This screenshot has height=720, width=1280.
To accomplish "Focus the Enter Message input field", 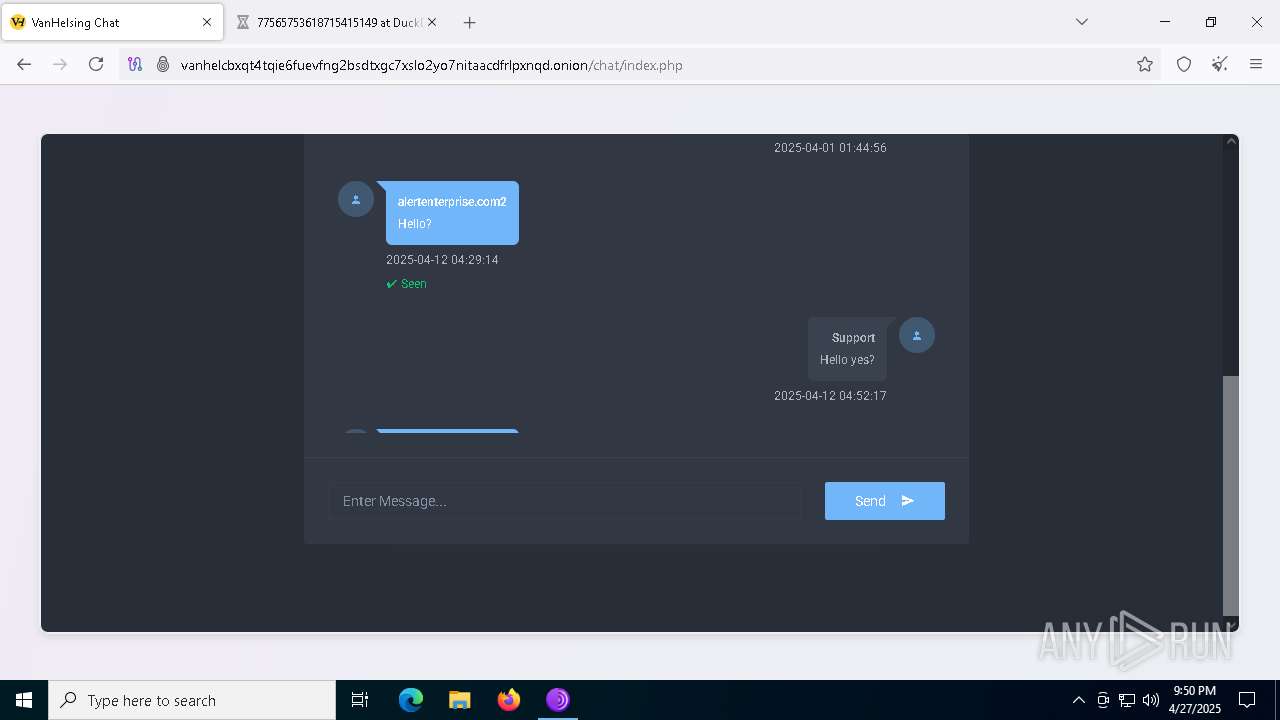I will [x=566, y=501].
